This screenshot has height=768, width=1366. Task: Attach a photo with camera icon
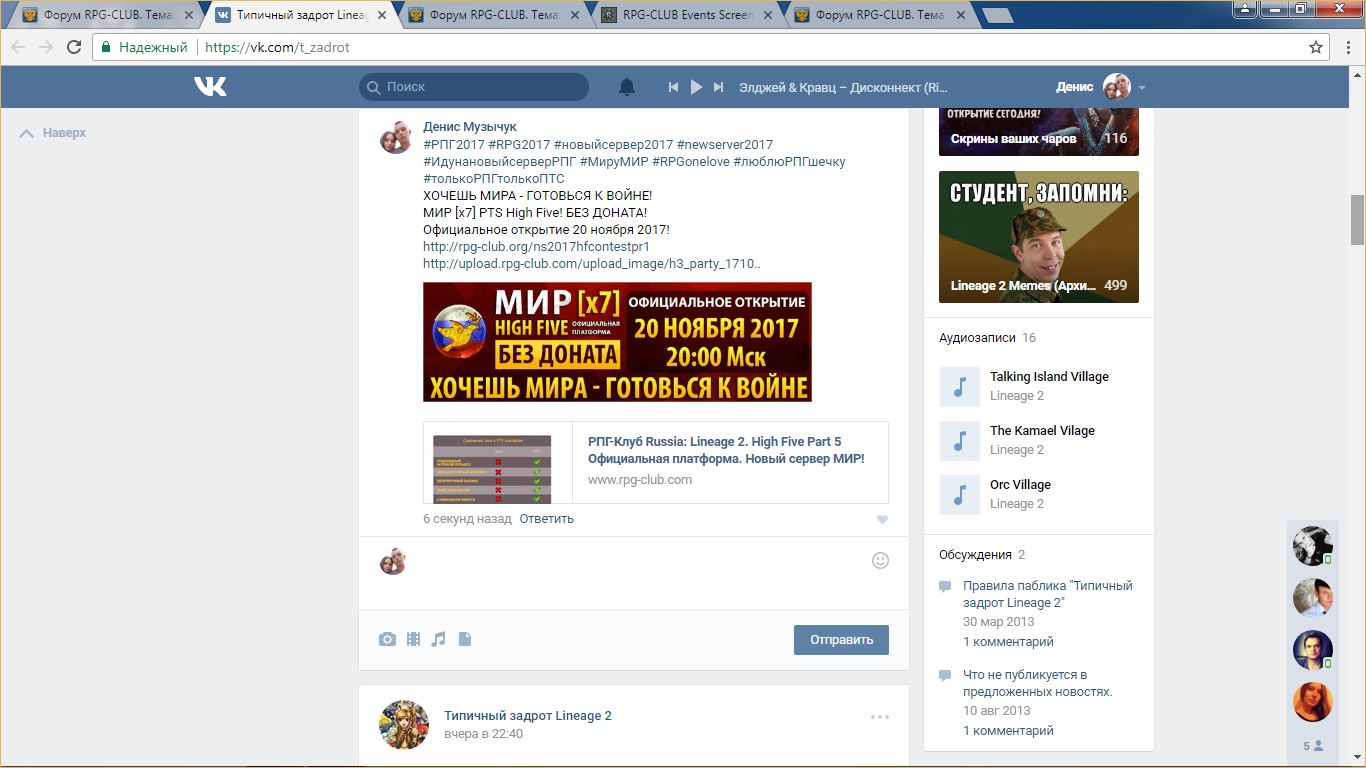(387, 639)
